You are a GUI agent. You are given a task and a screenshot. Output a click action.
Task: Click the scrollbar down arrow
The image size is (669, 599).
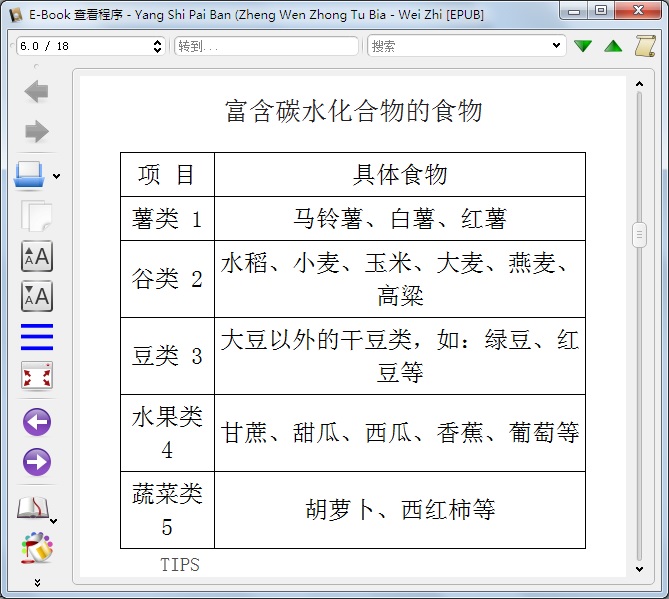click(x=639, y=569)
